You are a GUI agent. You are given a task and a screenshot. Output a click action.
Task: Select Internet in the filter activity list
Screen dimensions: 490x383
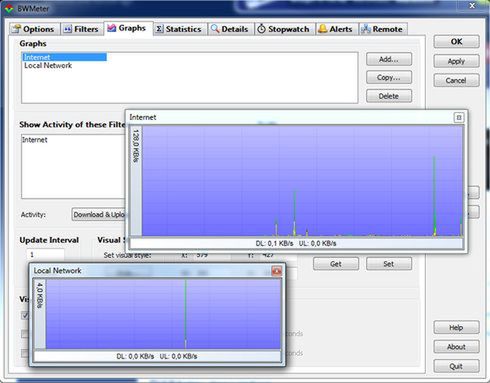tap(35, 140)
